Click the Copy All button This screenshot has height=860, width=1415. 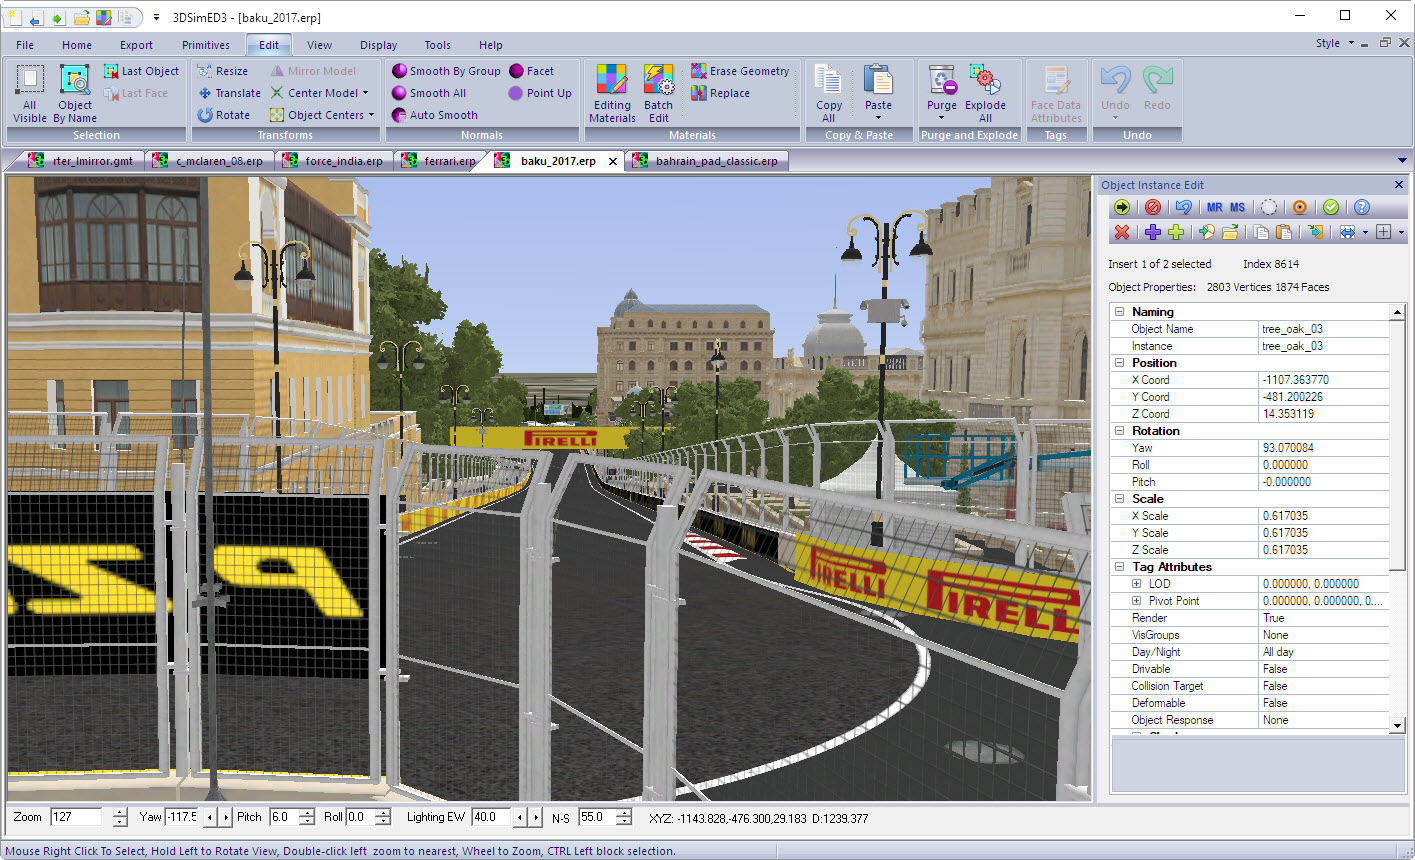point(829,94)
